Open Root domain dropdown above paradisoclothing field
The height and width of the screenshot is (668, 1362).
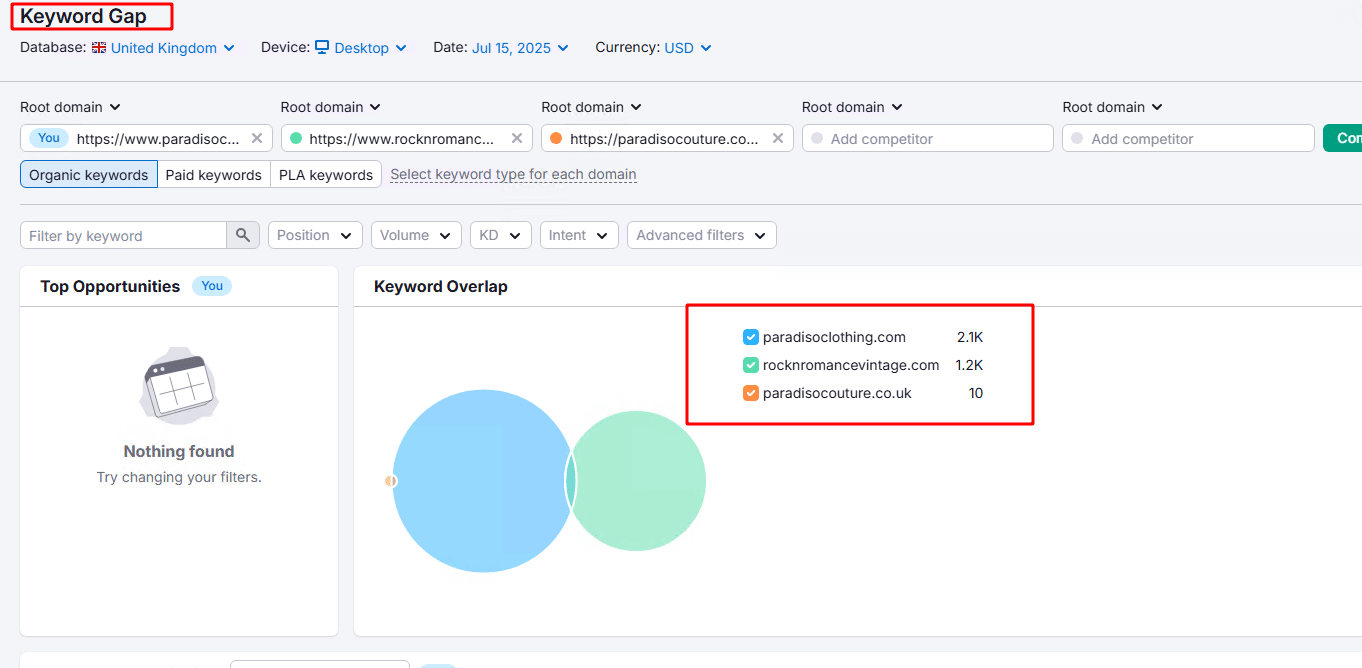point(70,107)
